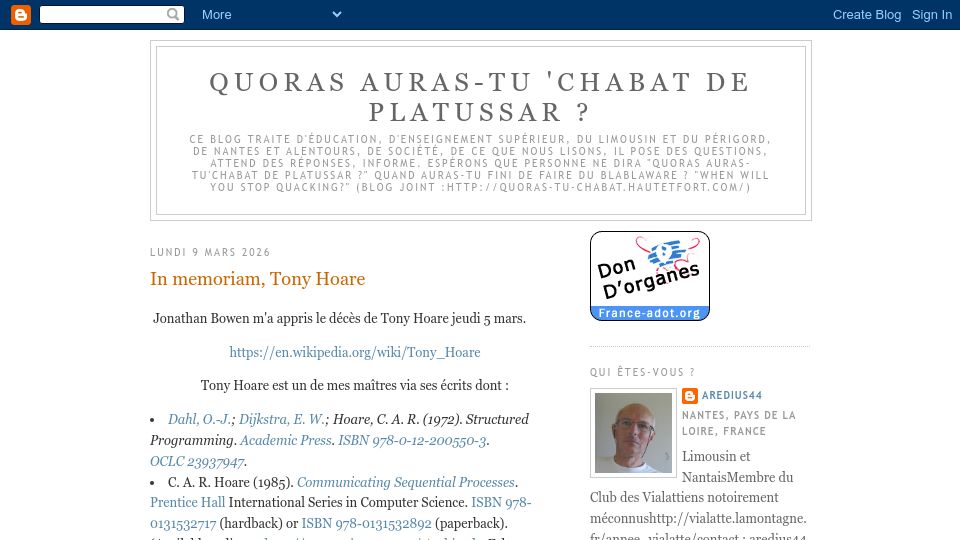This screenshot has width=960, height=540.
Task: Open blog title Quoras auras-tu 'chabat de Platussar
Action: 480,97
